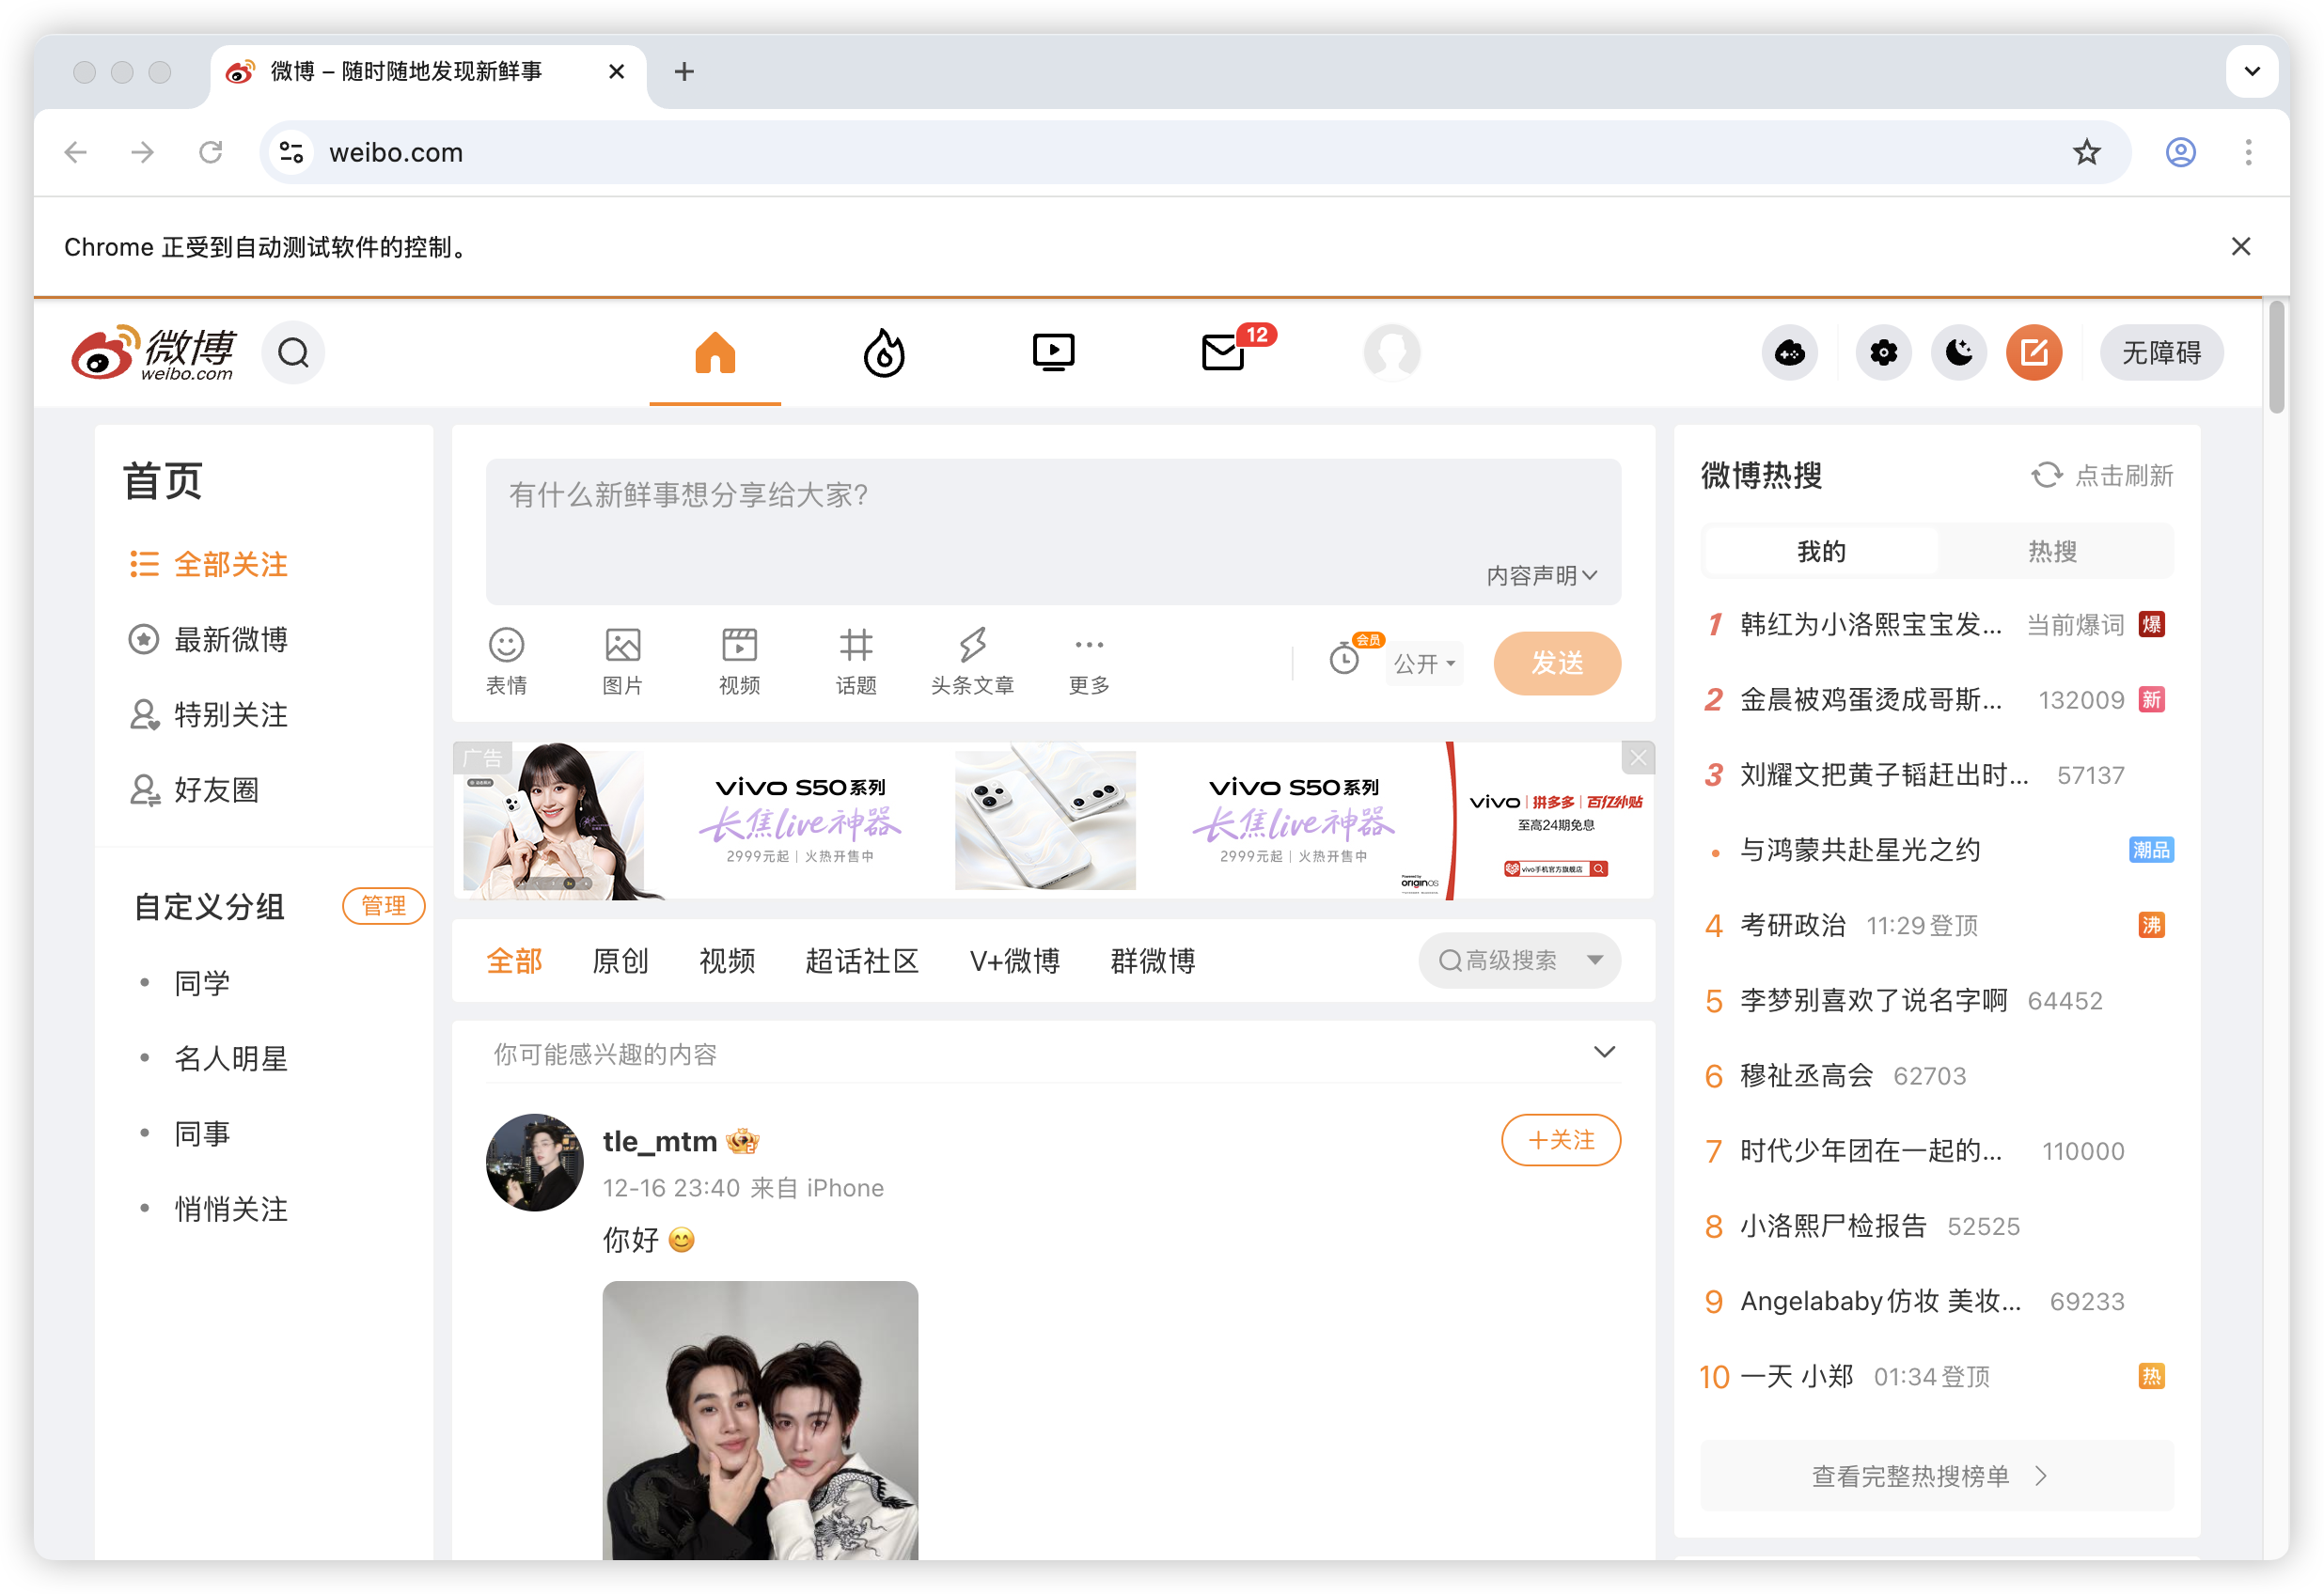Click the page vertical scrollbar
This screenshot has width=2324, height=1594.
(2277, 357)
